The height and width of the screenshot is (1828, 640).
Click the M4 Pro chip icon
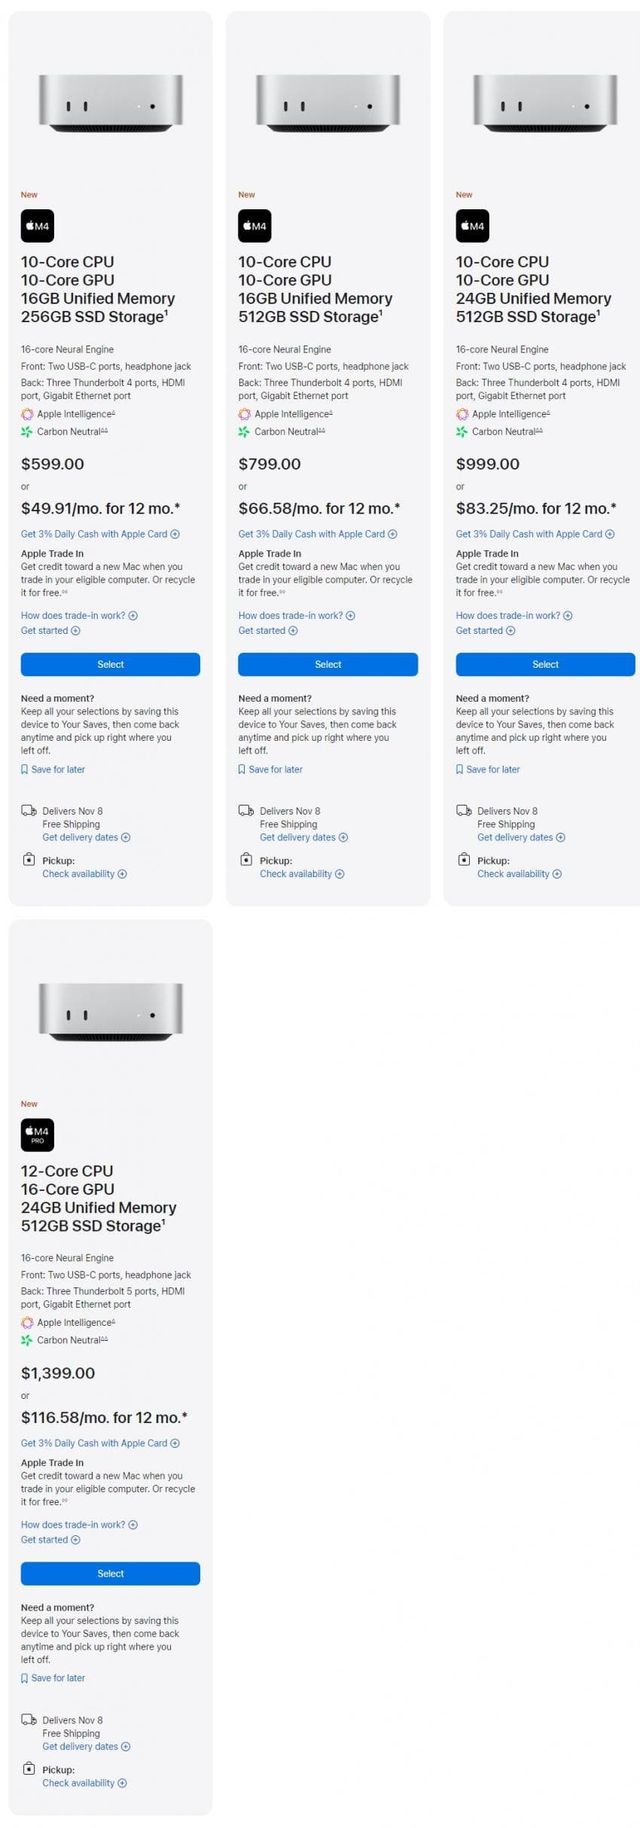37,1134
